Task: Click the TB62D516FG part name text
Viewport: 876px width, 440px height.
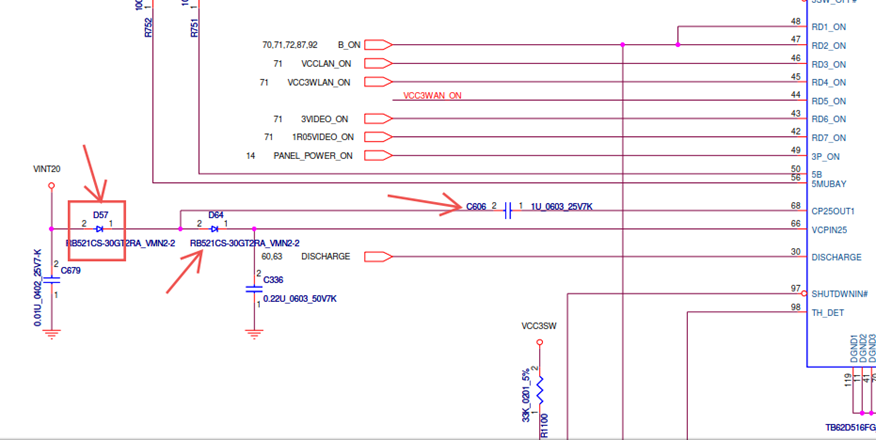Action: click(849, 426)
